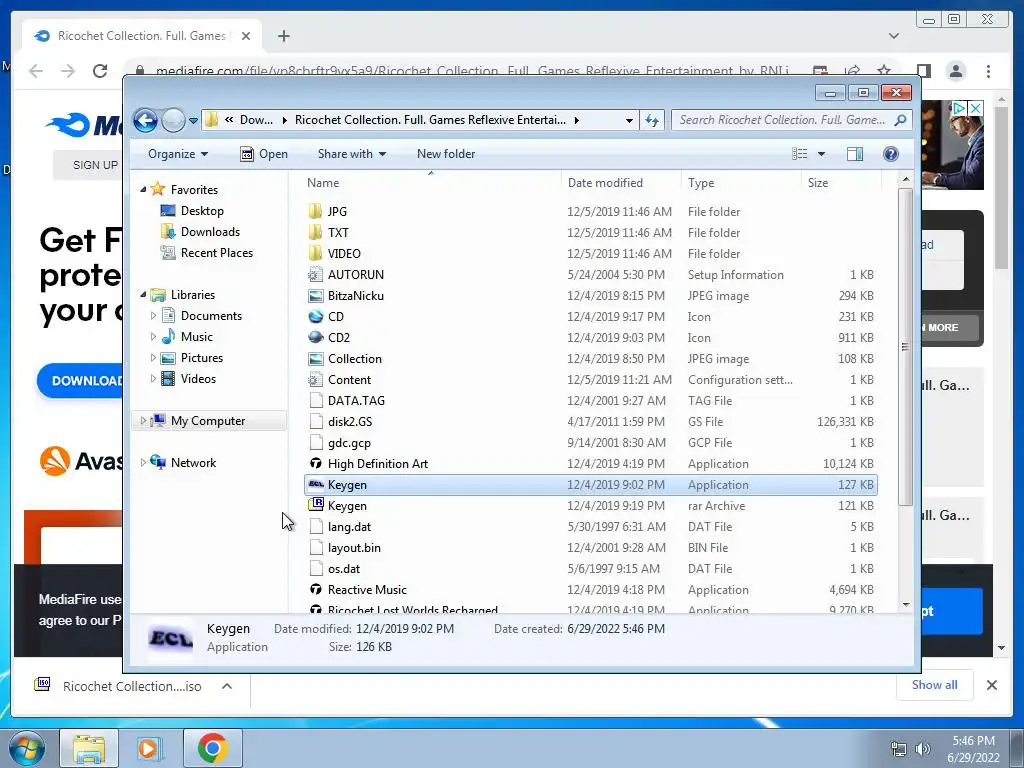Open the downloaded iso item options chevron
The width and height of the screenshot is (1024, 768).
tap(227, 686)
